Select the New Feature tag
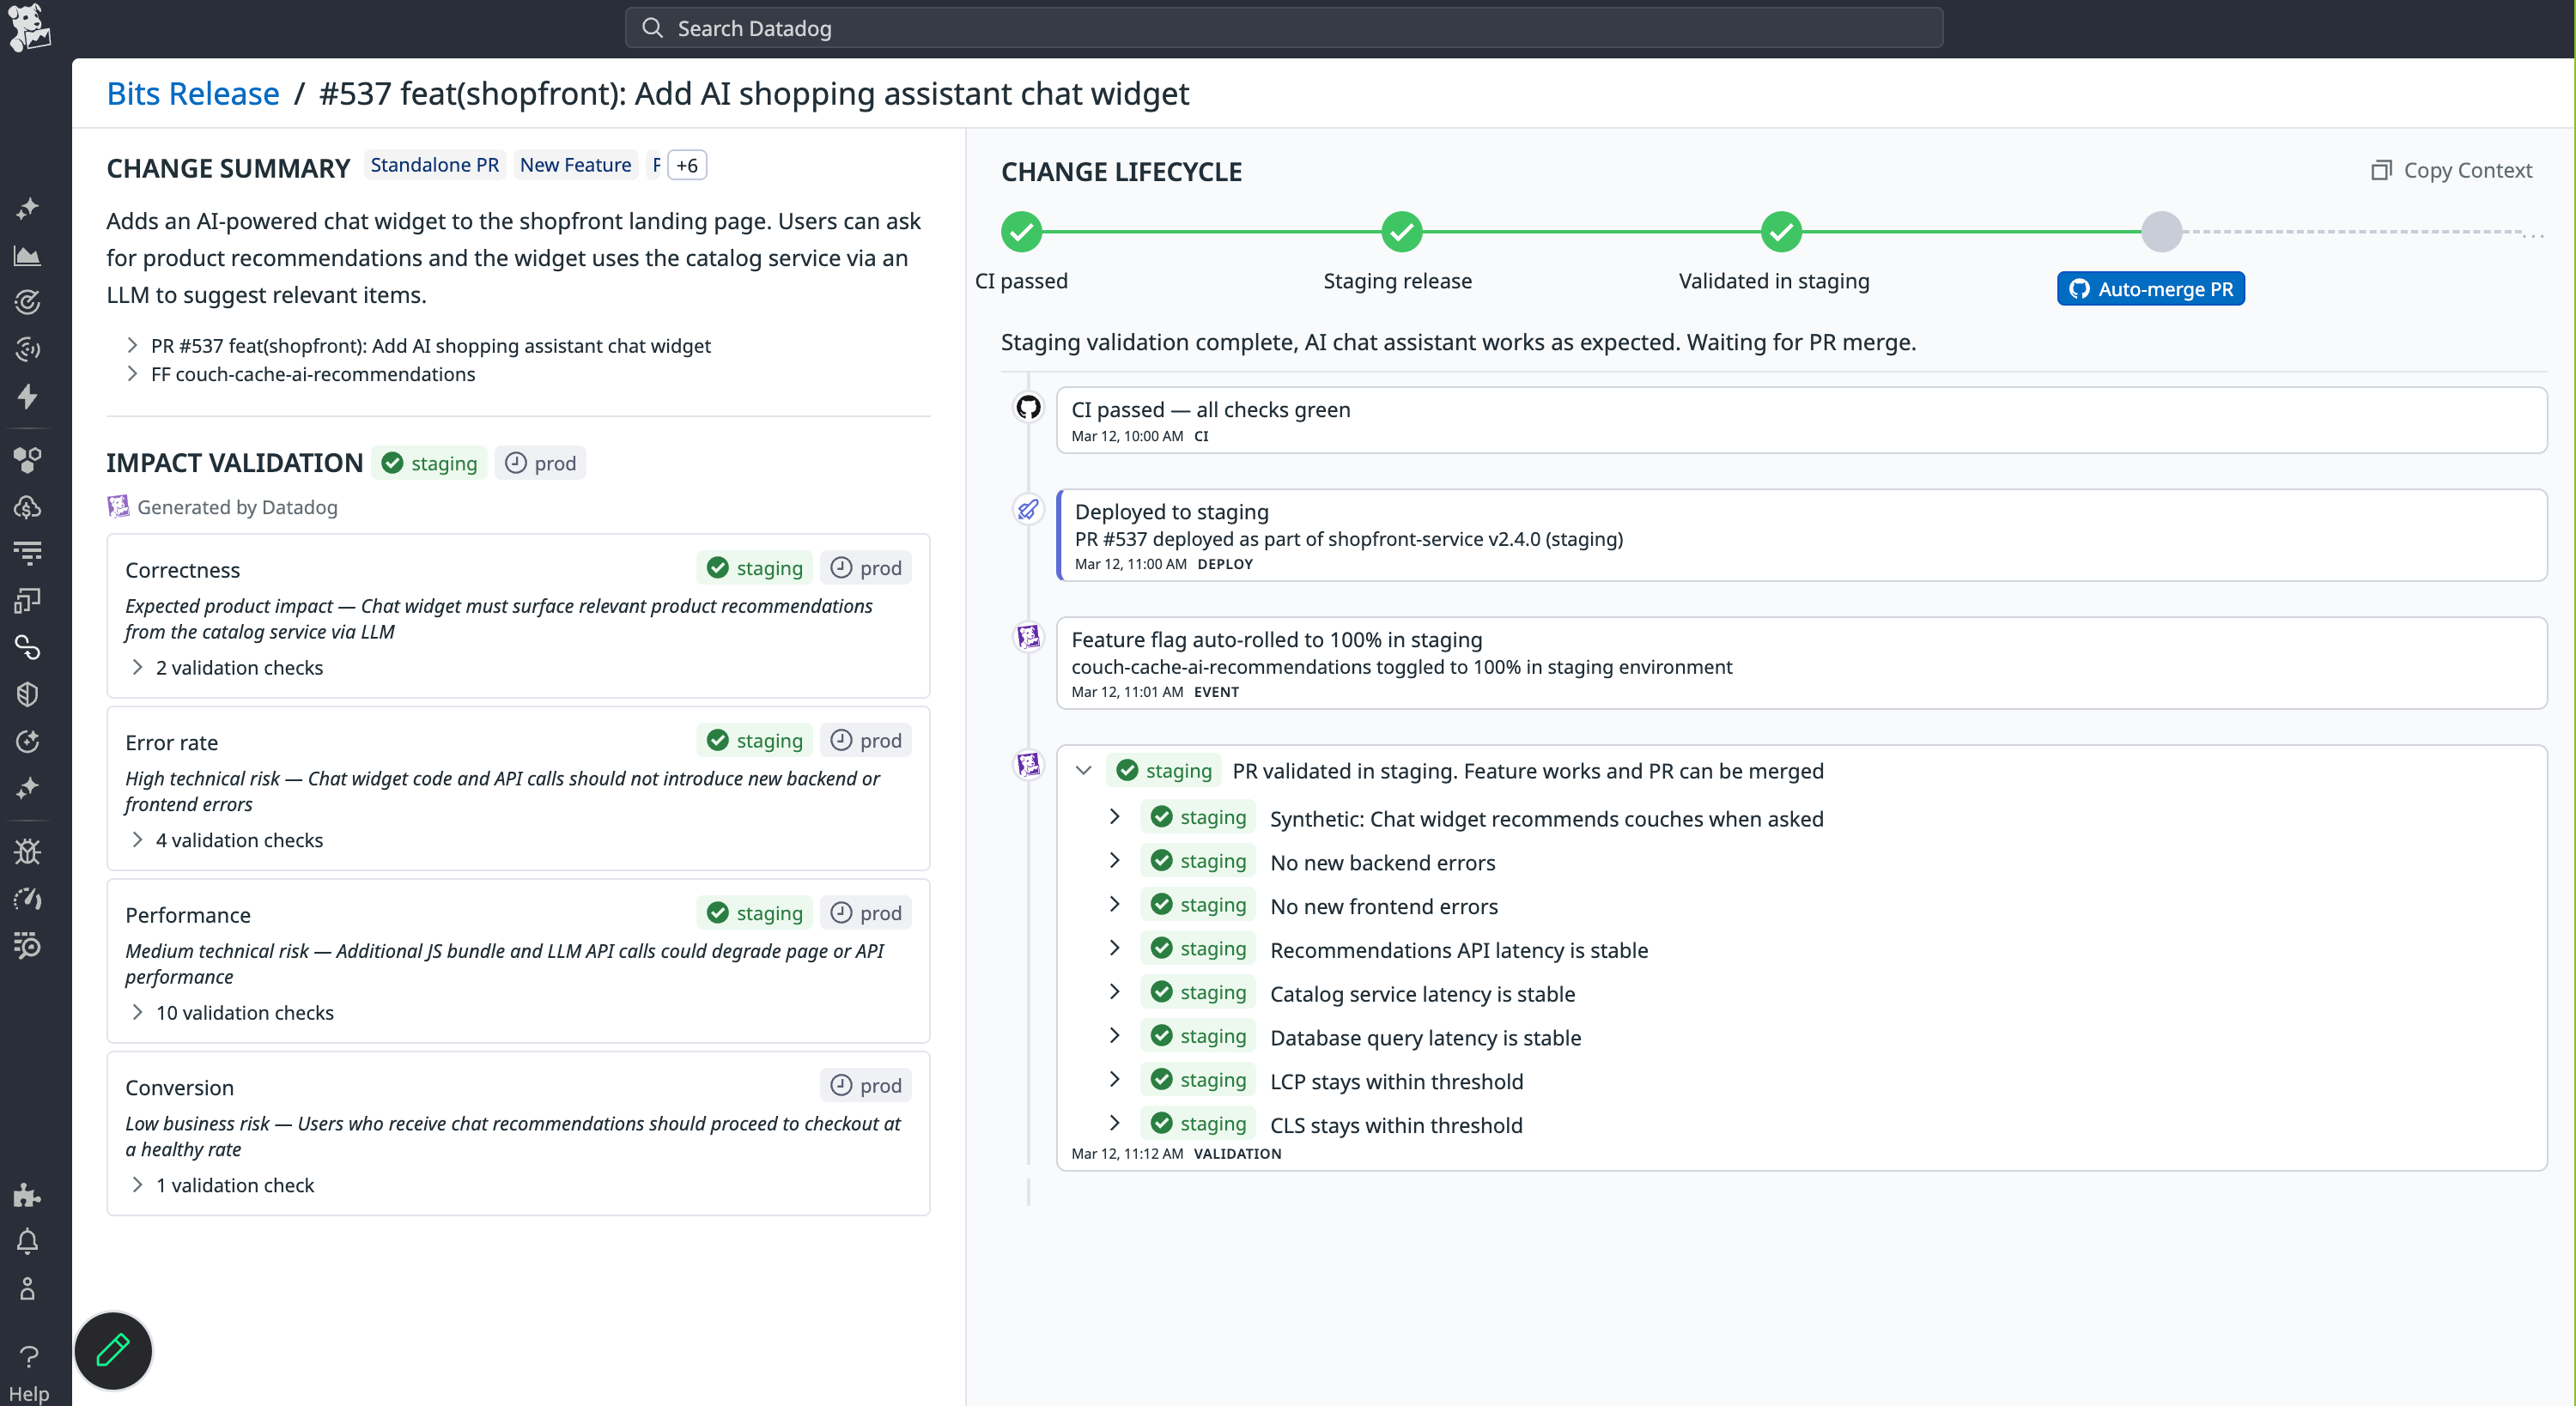 click(575, 165)
